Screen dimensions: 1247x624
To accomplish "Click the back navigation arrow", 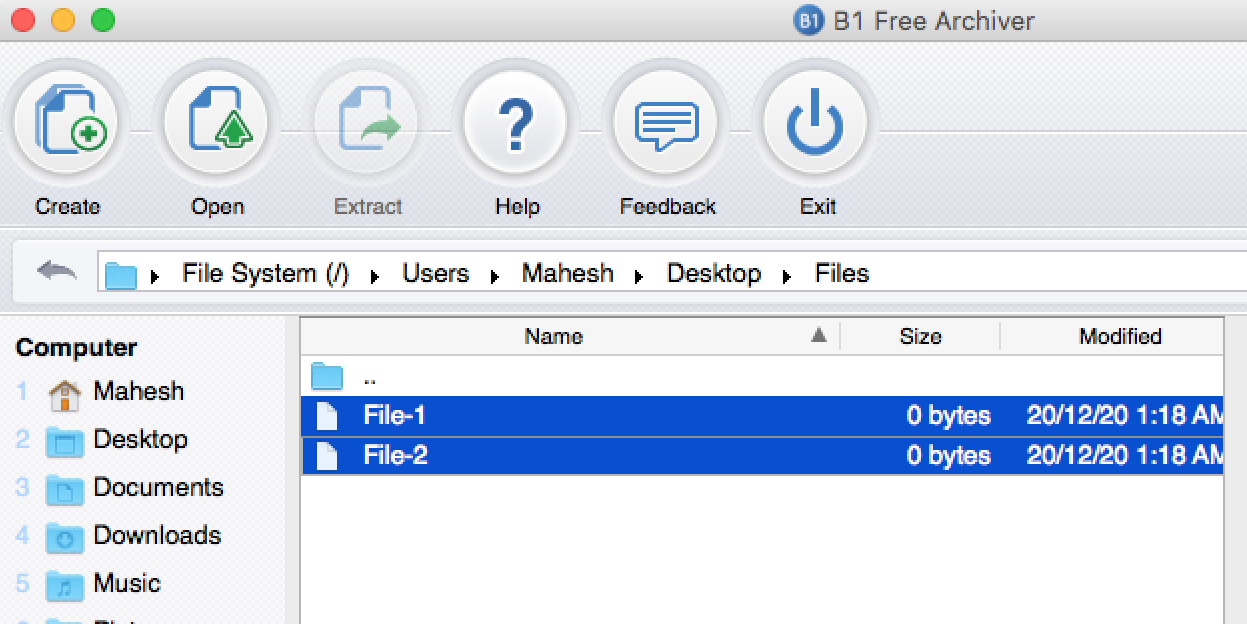I will (x=57, y=270).
